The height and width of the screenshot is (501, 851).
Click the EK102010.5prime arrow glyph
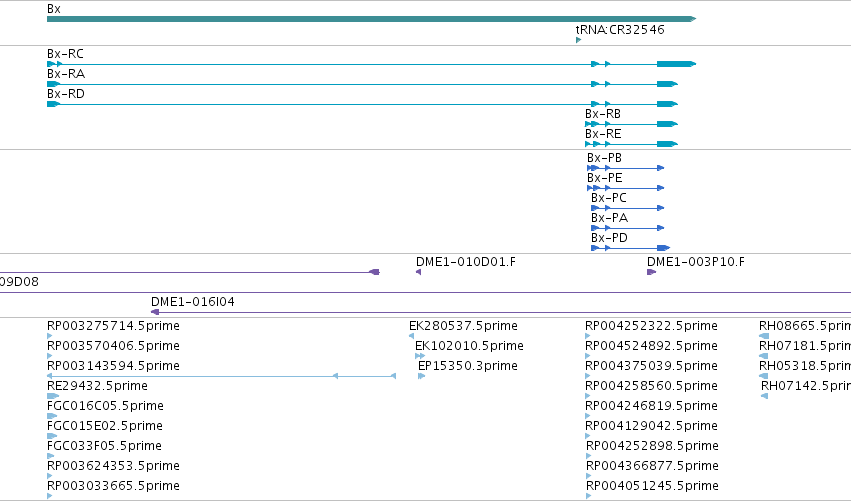[420, 356]
